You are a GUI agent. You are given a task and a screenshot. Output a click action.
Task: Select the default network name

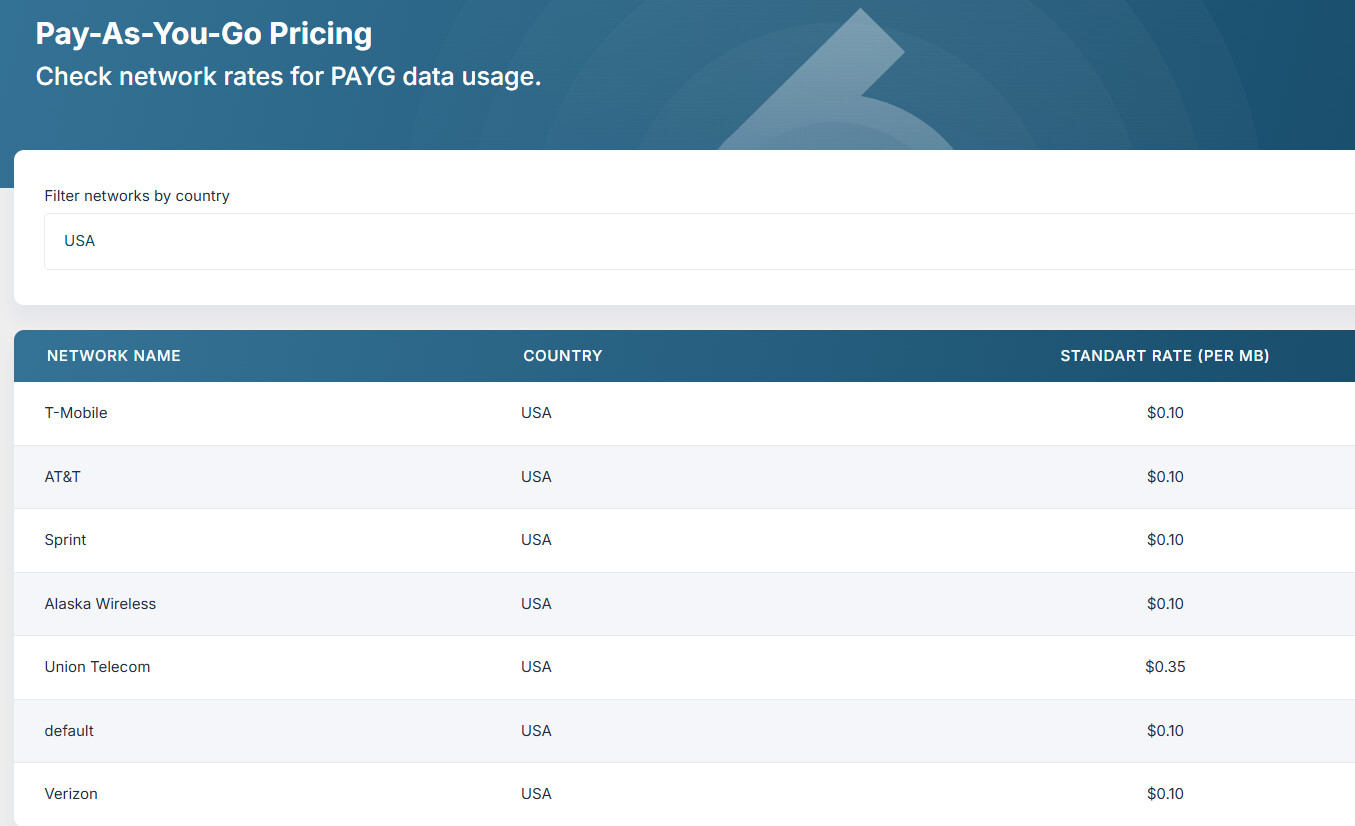click(x=69, y=731)
